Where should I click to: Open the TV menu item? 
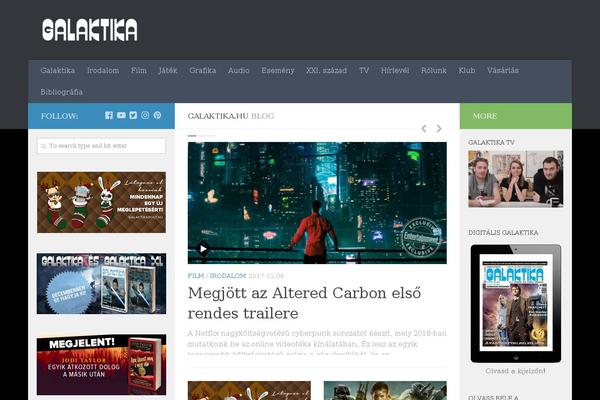pyautogui.click(x=364, y=70)
